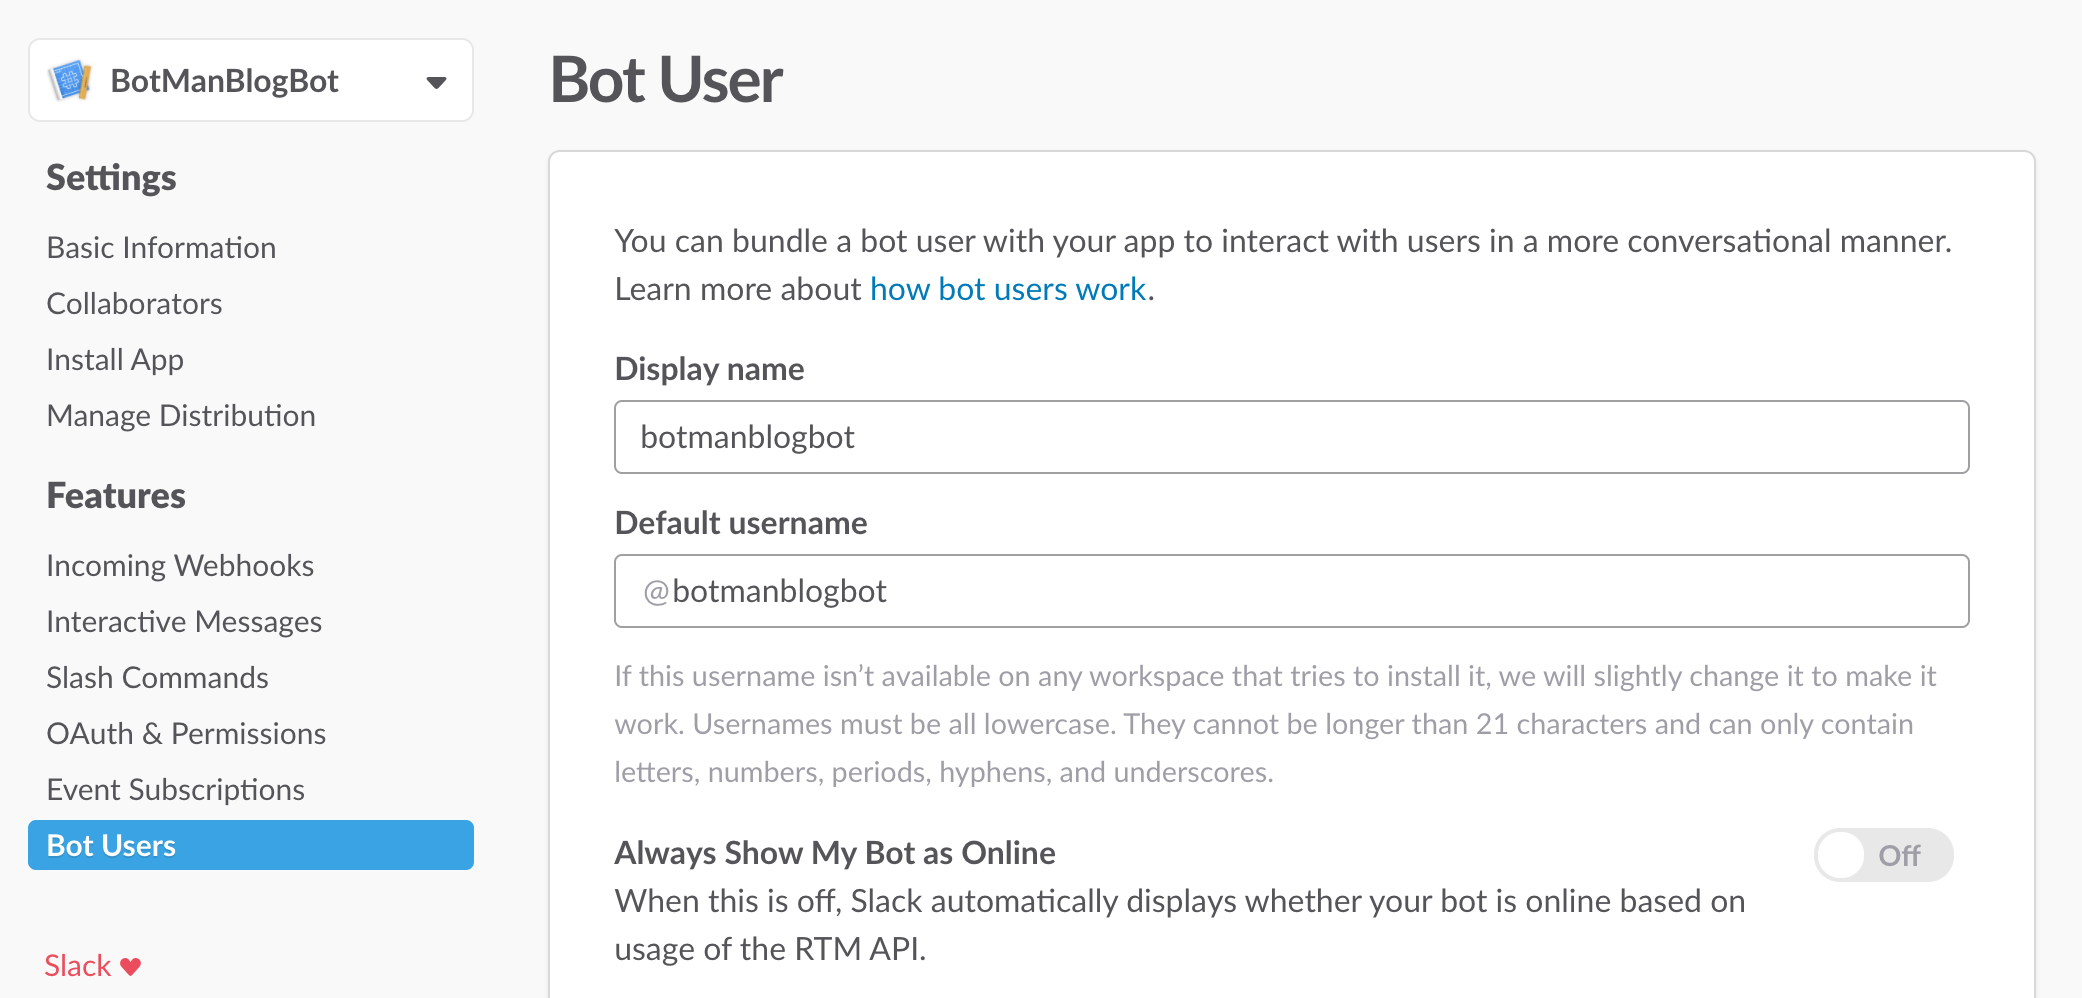
Task: Select the Bot Users item
Action: (251, 845)
